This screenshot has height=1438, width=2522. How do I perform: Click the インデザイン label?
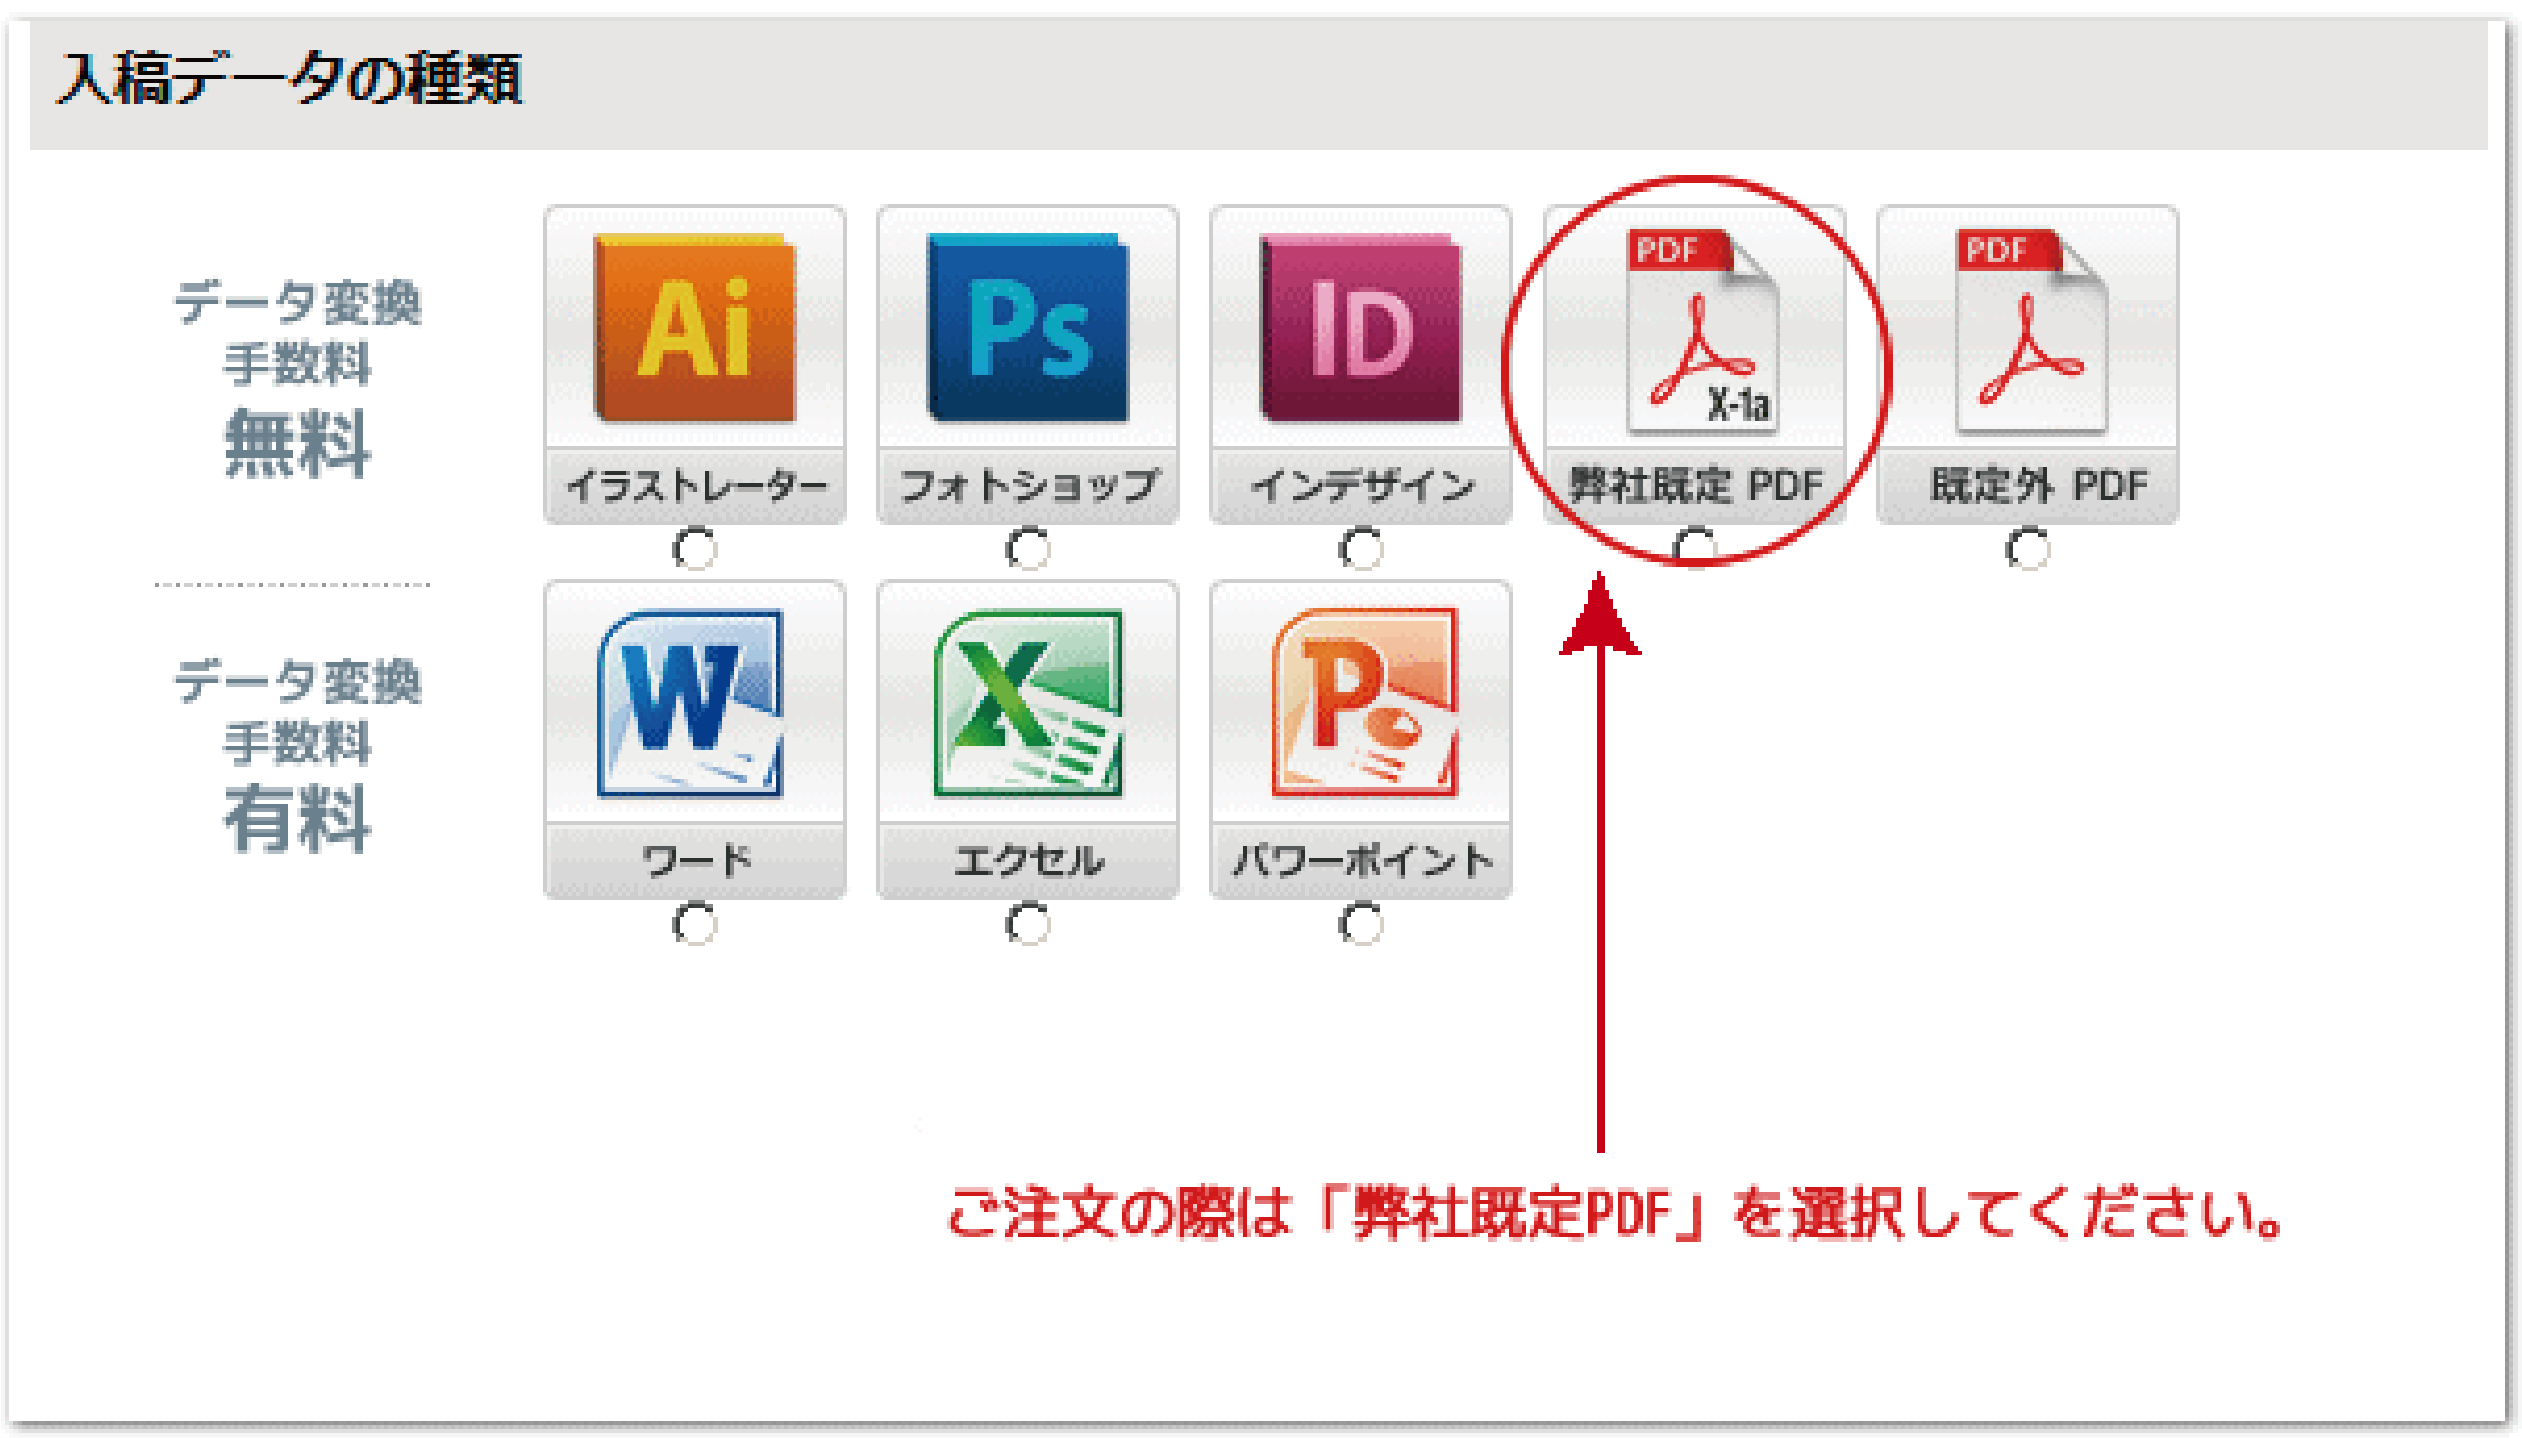[x=1363, y=486]
